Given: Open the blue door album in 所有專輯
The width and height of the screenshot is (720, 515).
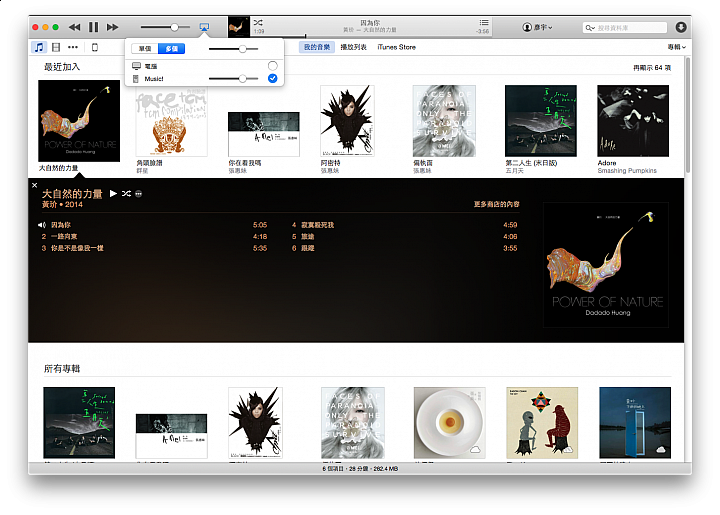Looking at the screenshot, I should 635,422.
